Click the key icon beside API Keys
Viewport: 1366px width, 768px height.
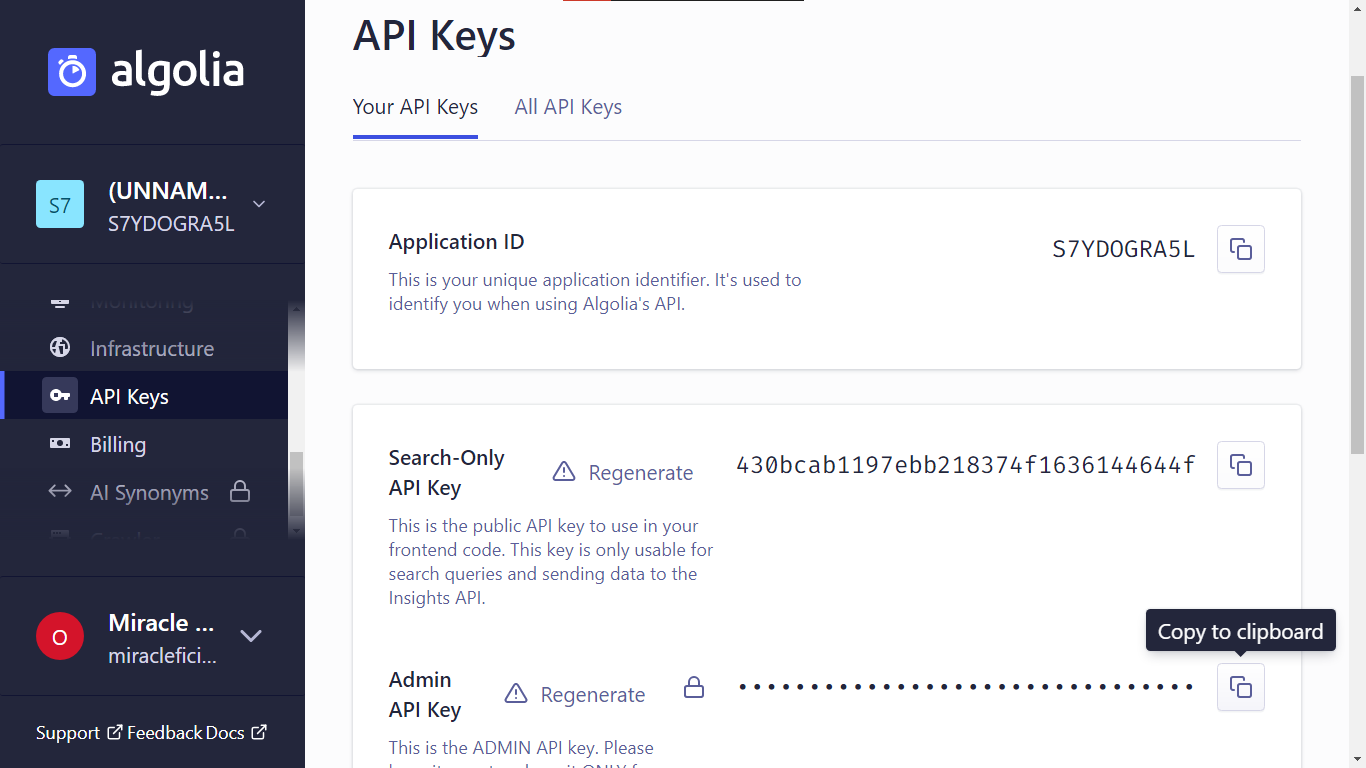[60, 395]
